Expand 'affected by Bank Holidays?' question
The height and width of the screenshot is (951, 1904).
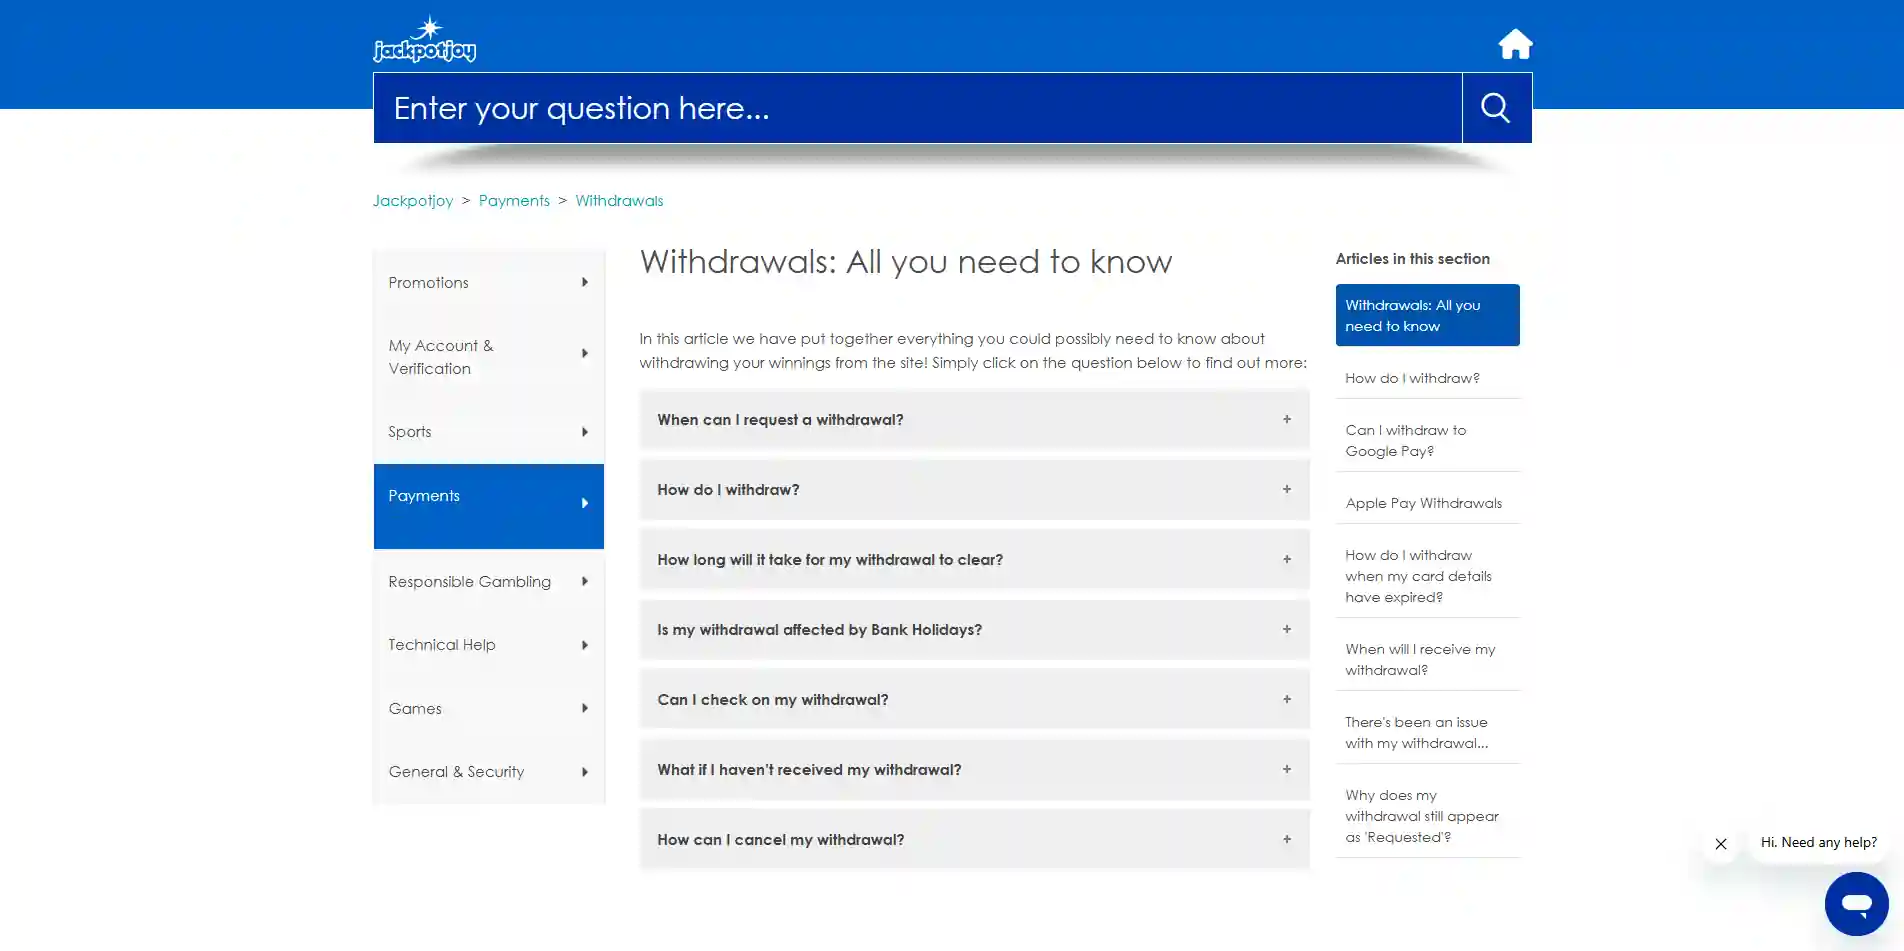coord(975,630)
